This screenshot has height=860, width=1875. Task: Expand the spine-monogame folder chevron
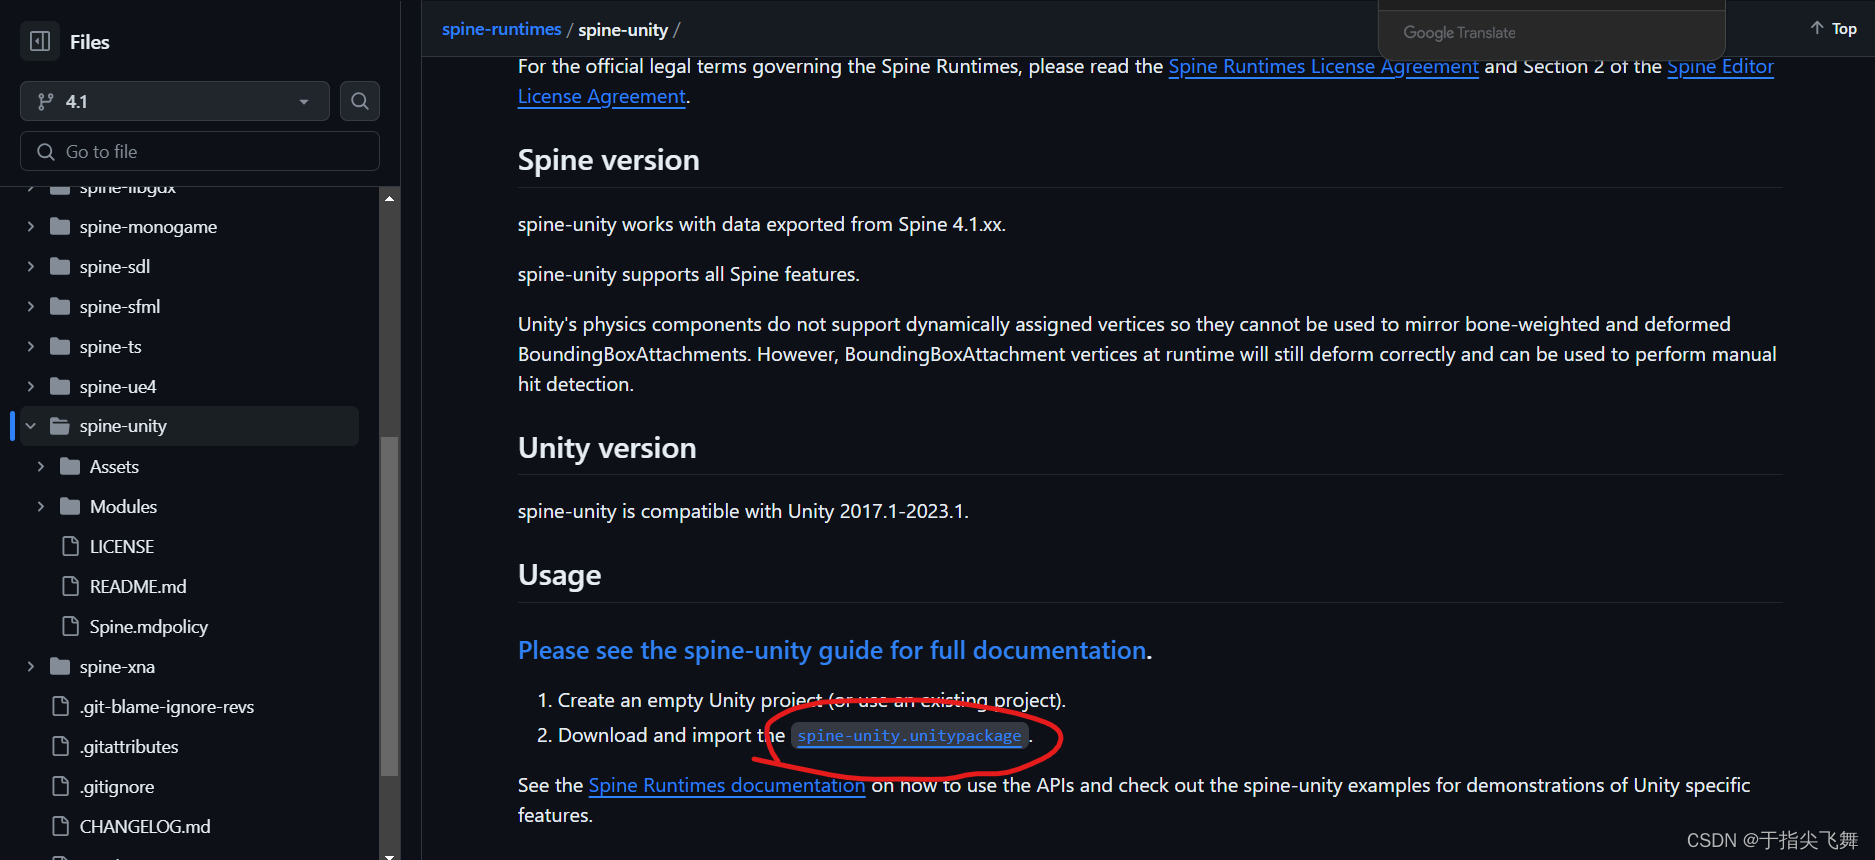point(31,227)
